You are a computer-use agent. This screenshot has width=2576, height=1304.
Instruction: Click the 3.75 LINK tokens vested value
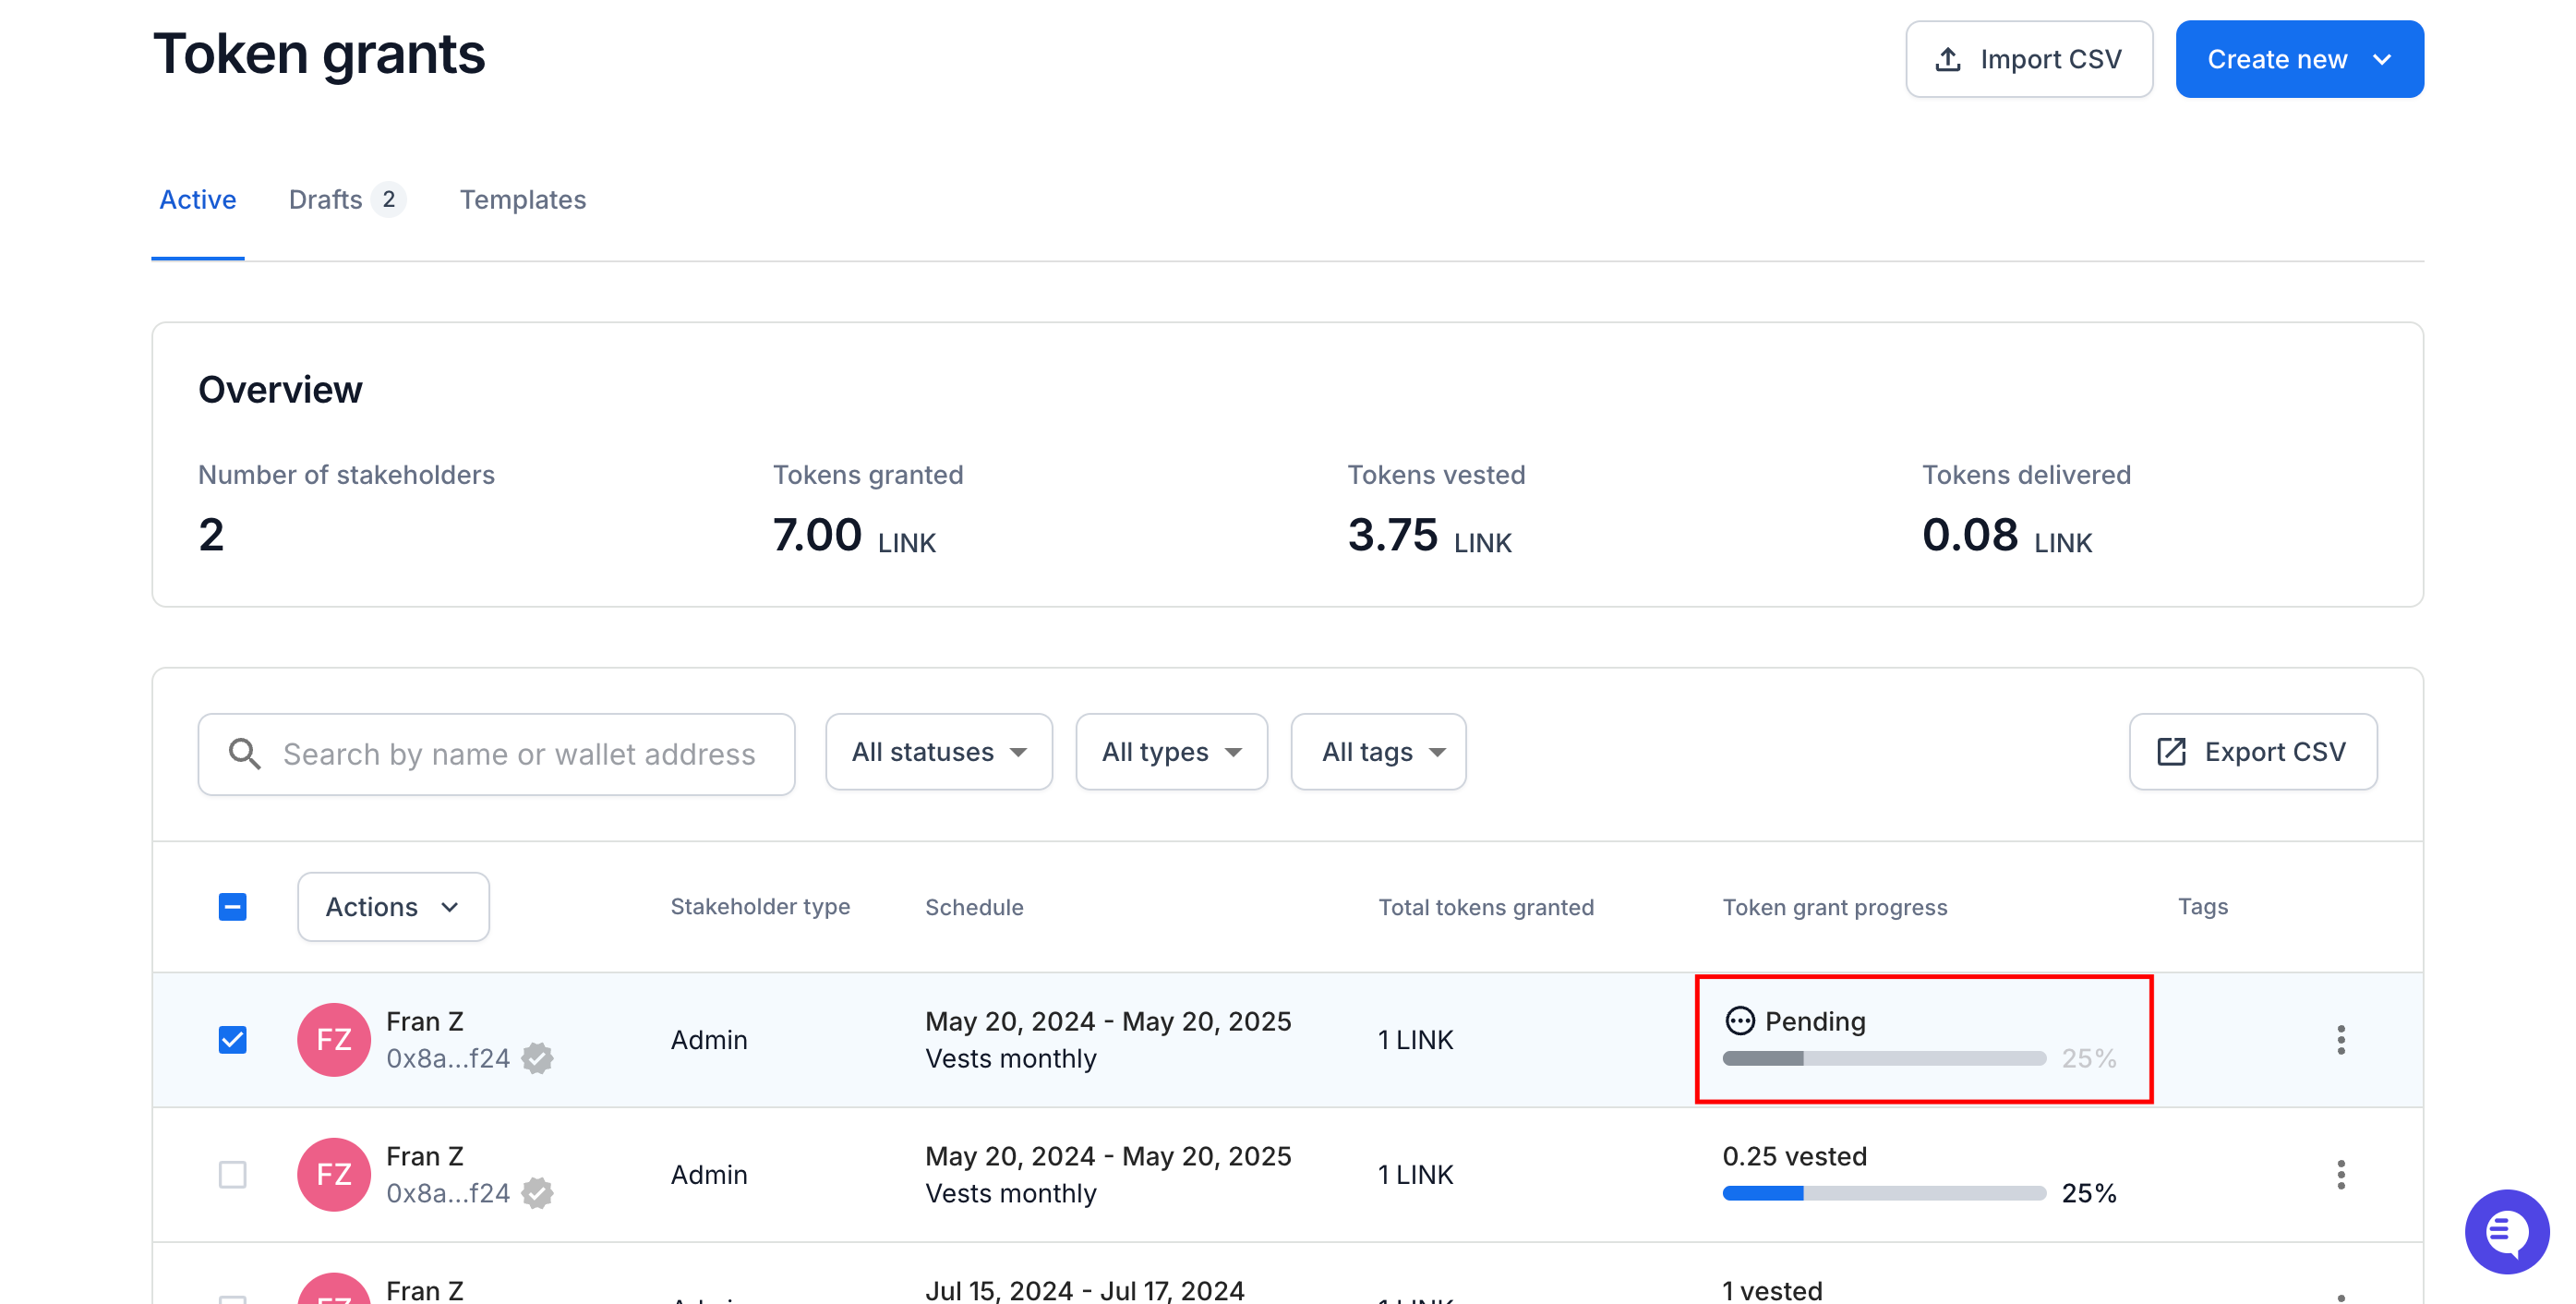point(1429,535)
